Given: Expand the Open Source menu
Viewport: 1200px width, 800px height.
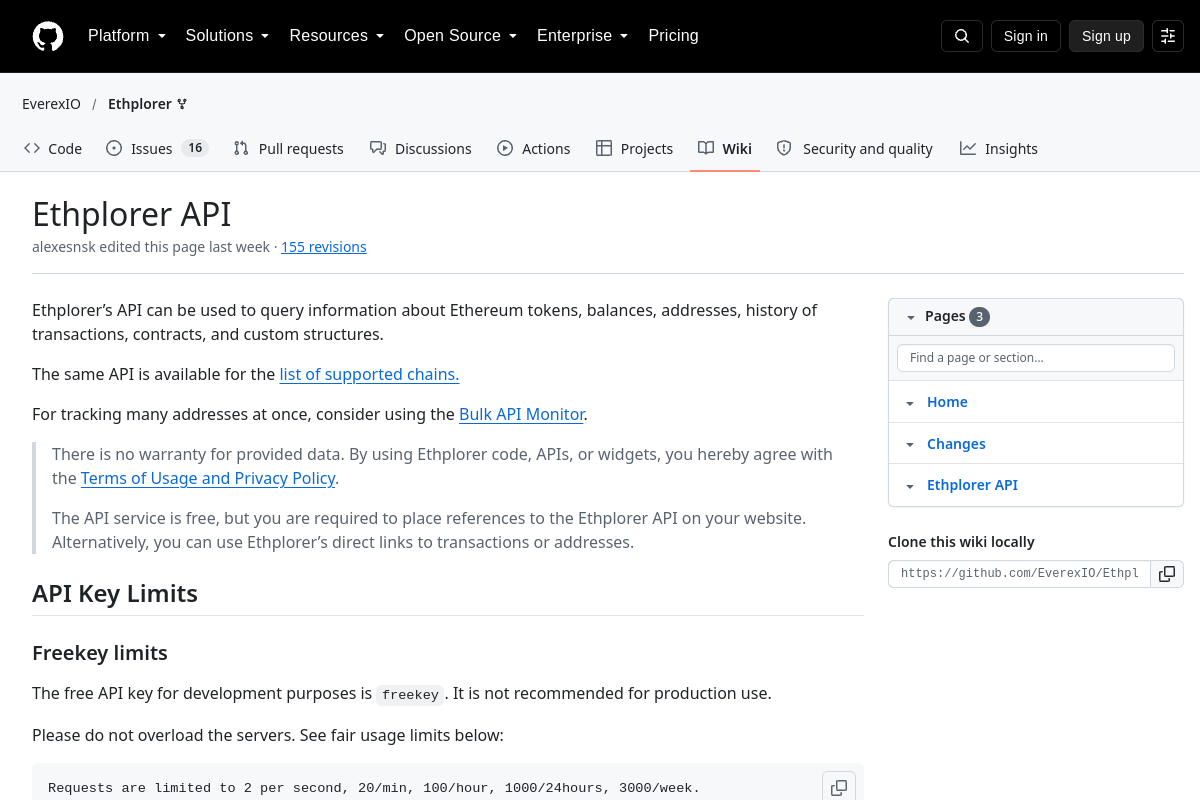Looking at the screenshot, I should 460,36.
